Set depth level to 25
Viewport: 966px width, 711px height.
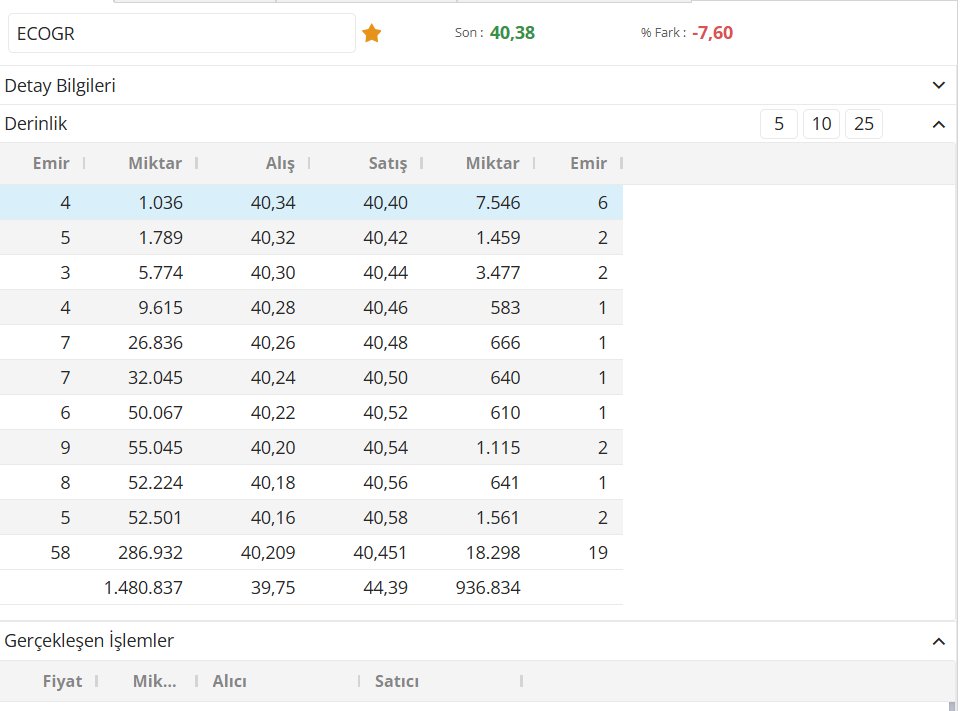click(864, 124)
